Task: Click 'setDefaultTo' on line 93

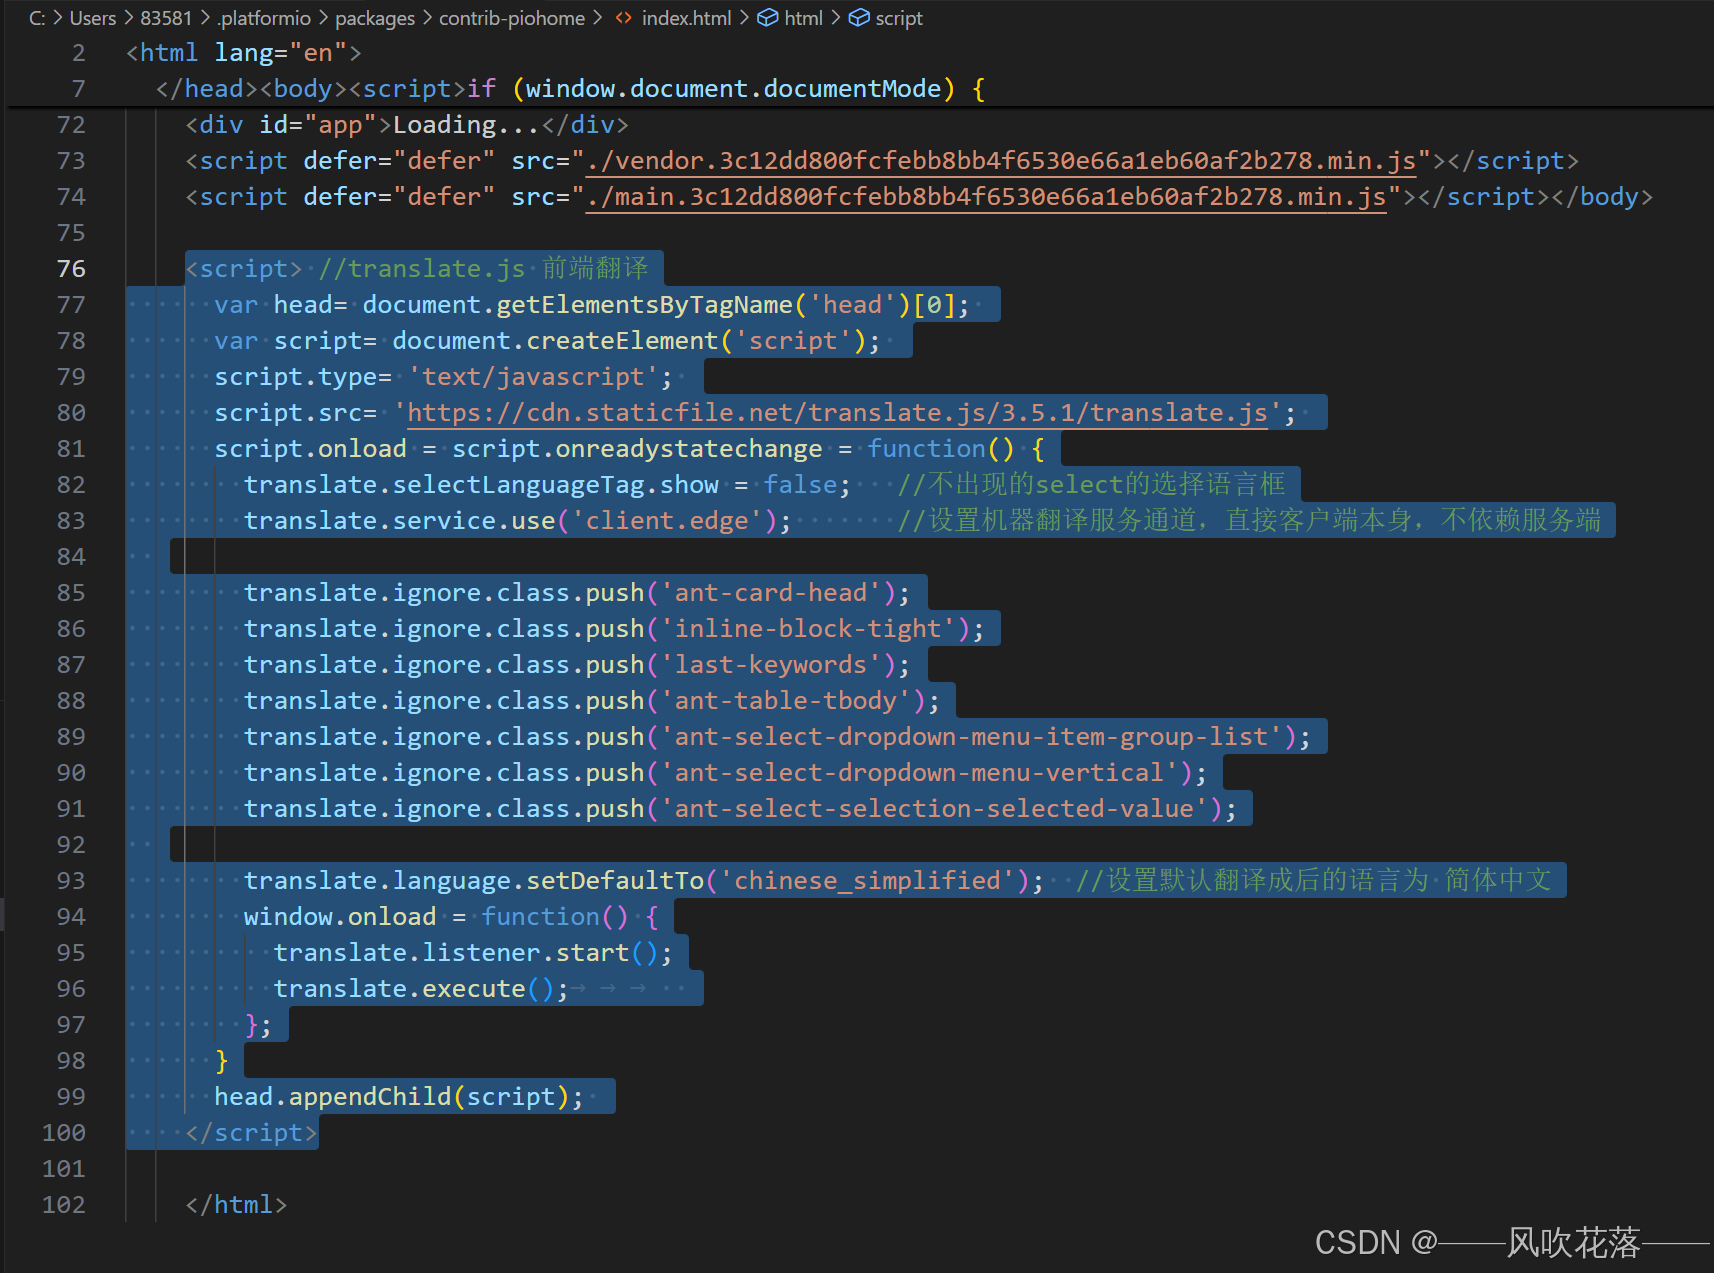Action: [x=615, y=881]
